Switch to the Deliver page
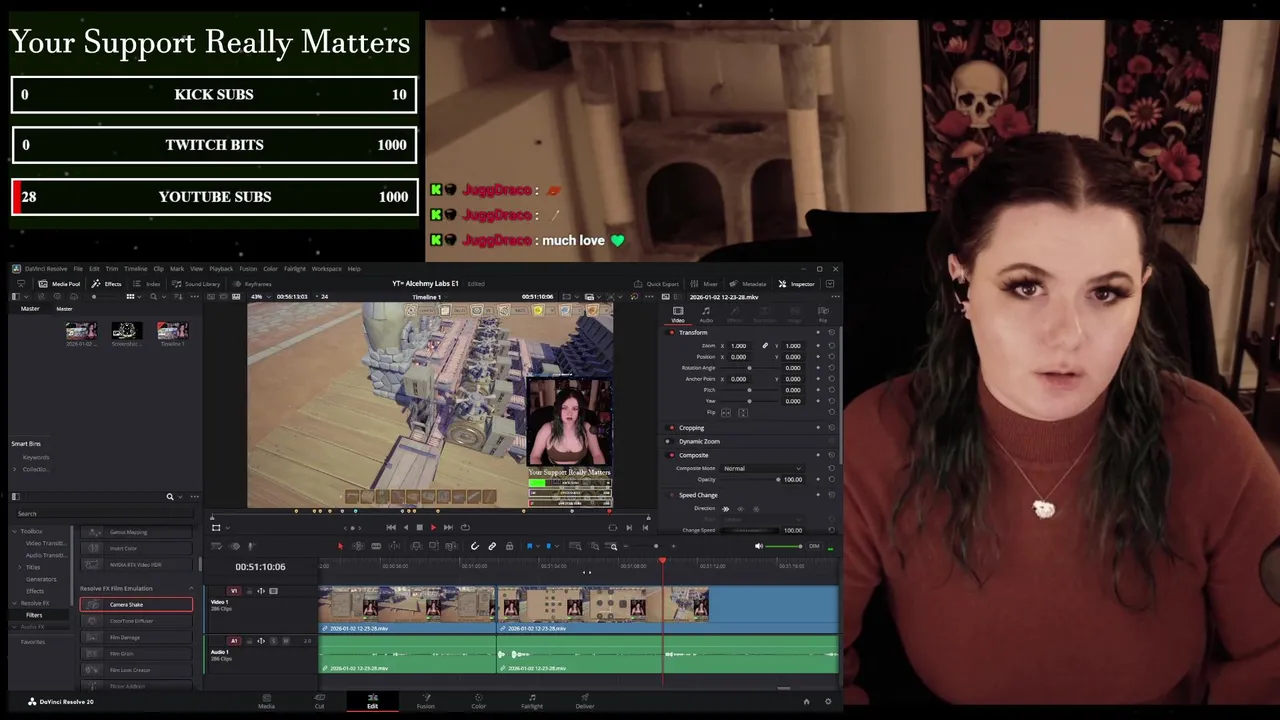Image resolution: width=1280 pixels, height=720 pixels. coord(585,701)
